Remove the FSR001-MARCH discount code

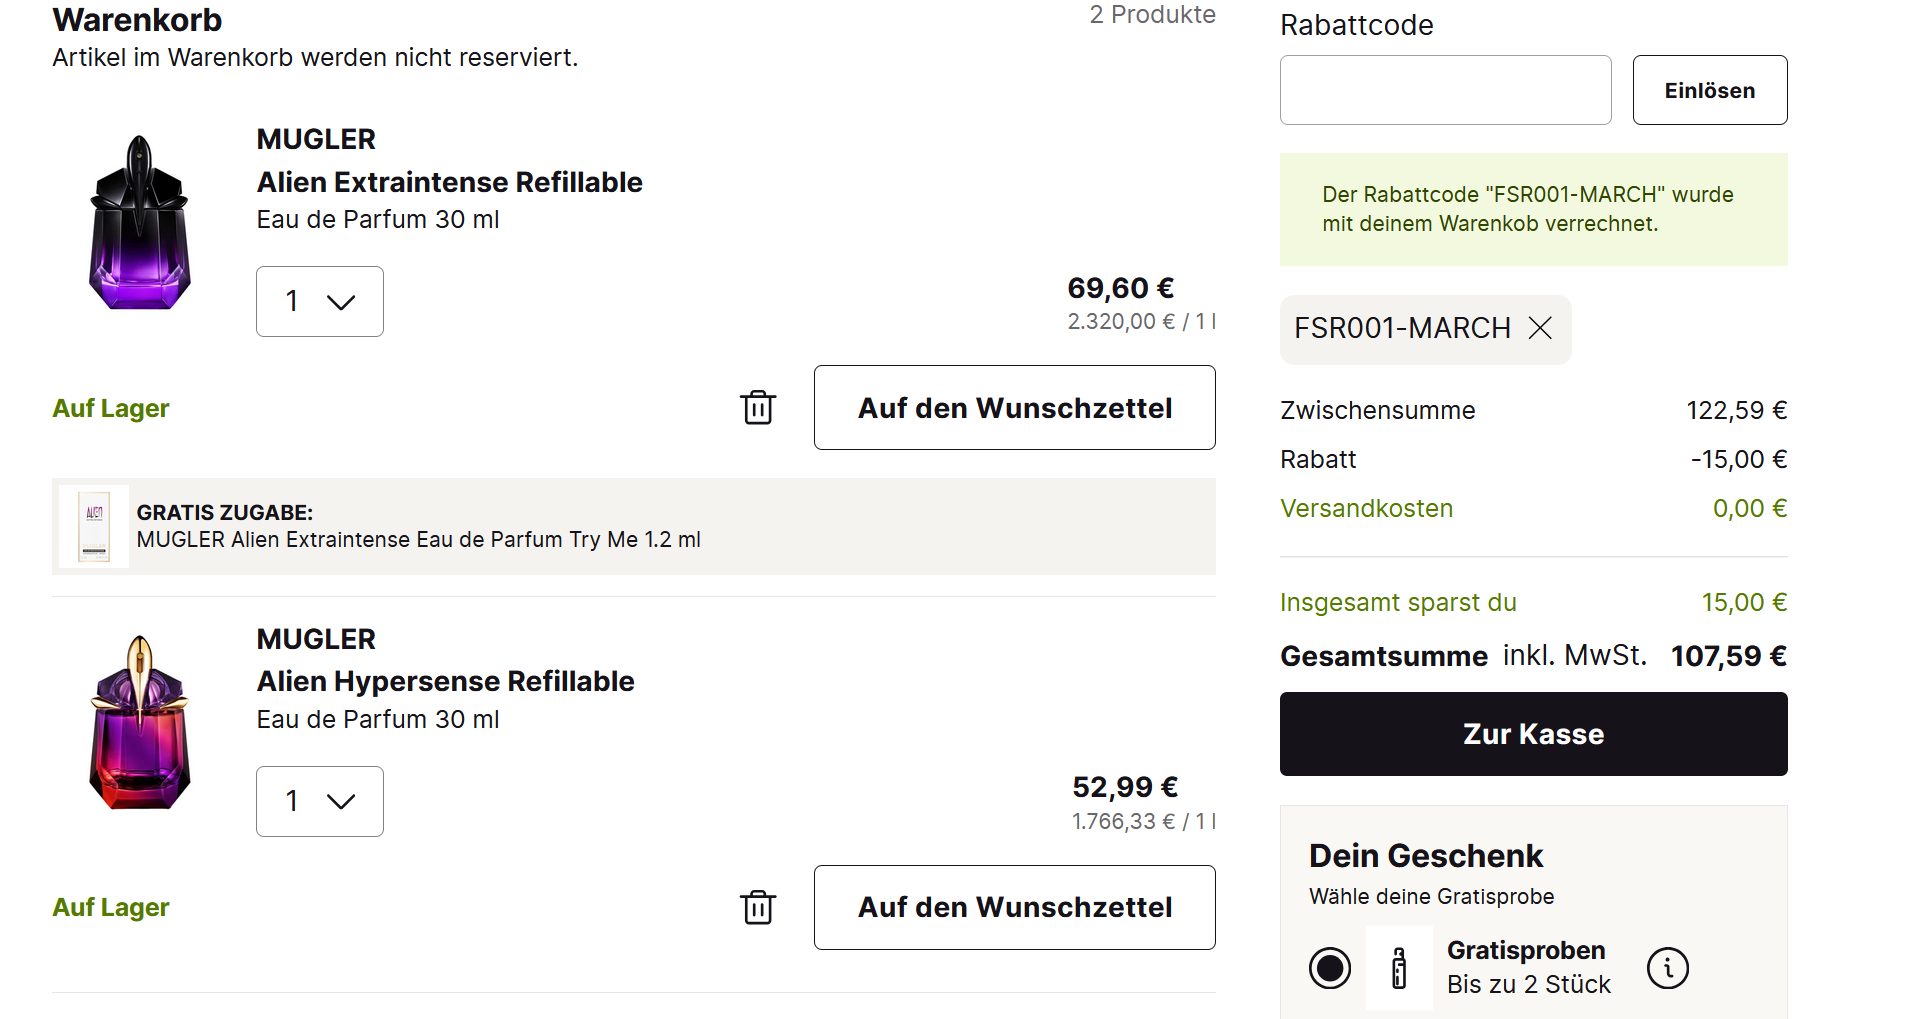tap(1540, 328)
